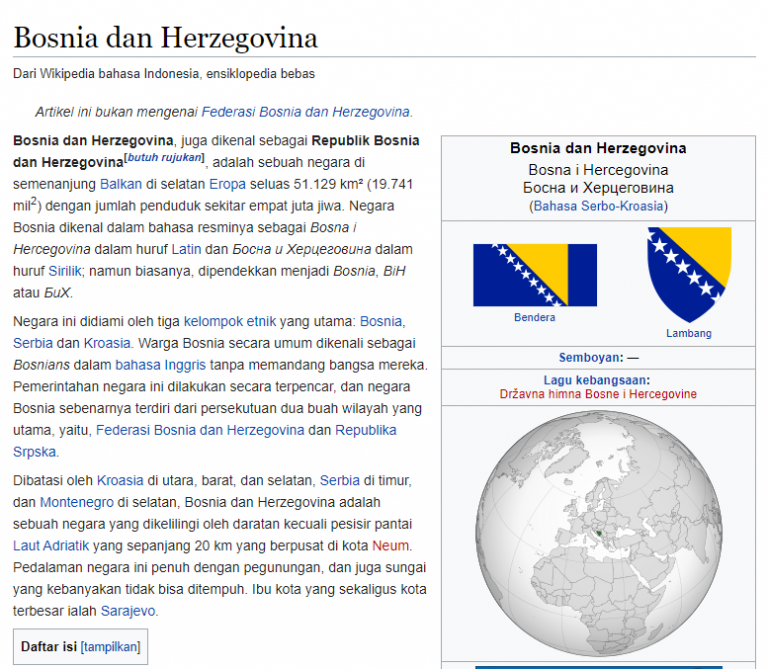The width and height of the screenshot is (768, 669).
Task: Follow the Latin link
Action: [x=186, y=249]
